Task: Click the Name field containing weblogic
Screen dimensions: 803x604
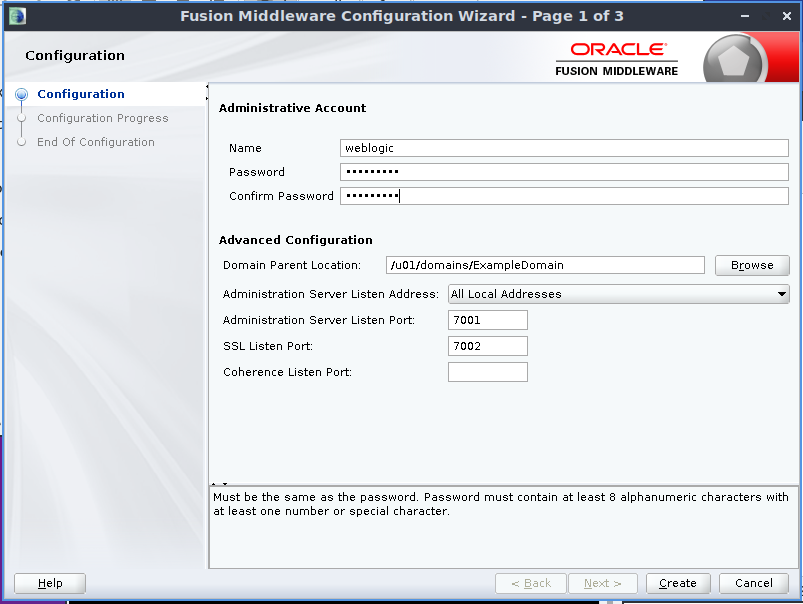Action: [x=564, y=148]
